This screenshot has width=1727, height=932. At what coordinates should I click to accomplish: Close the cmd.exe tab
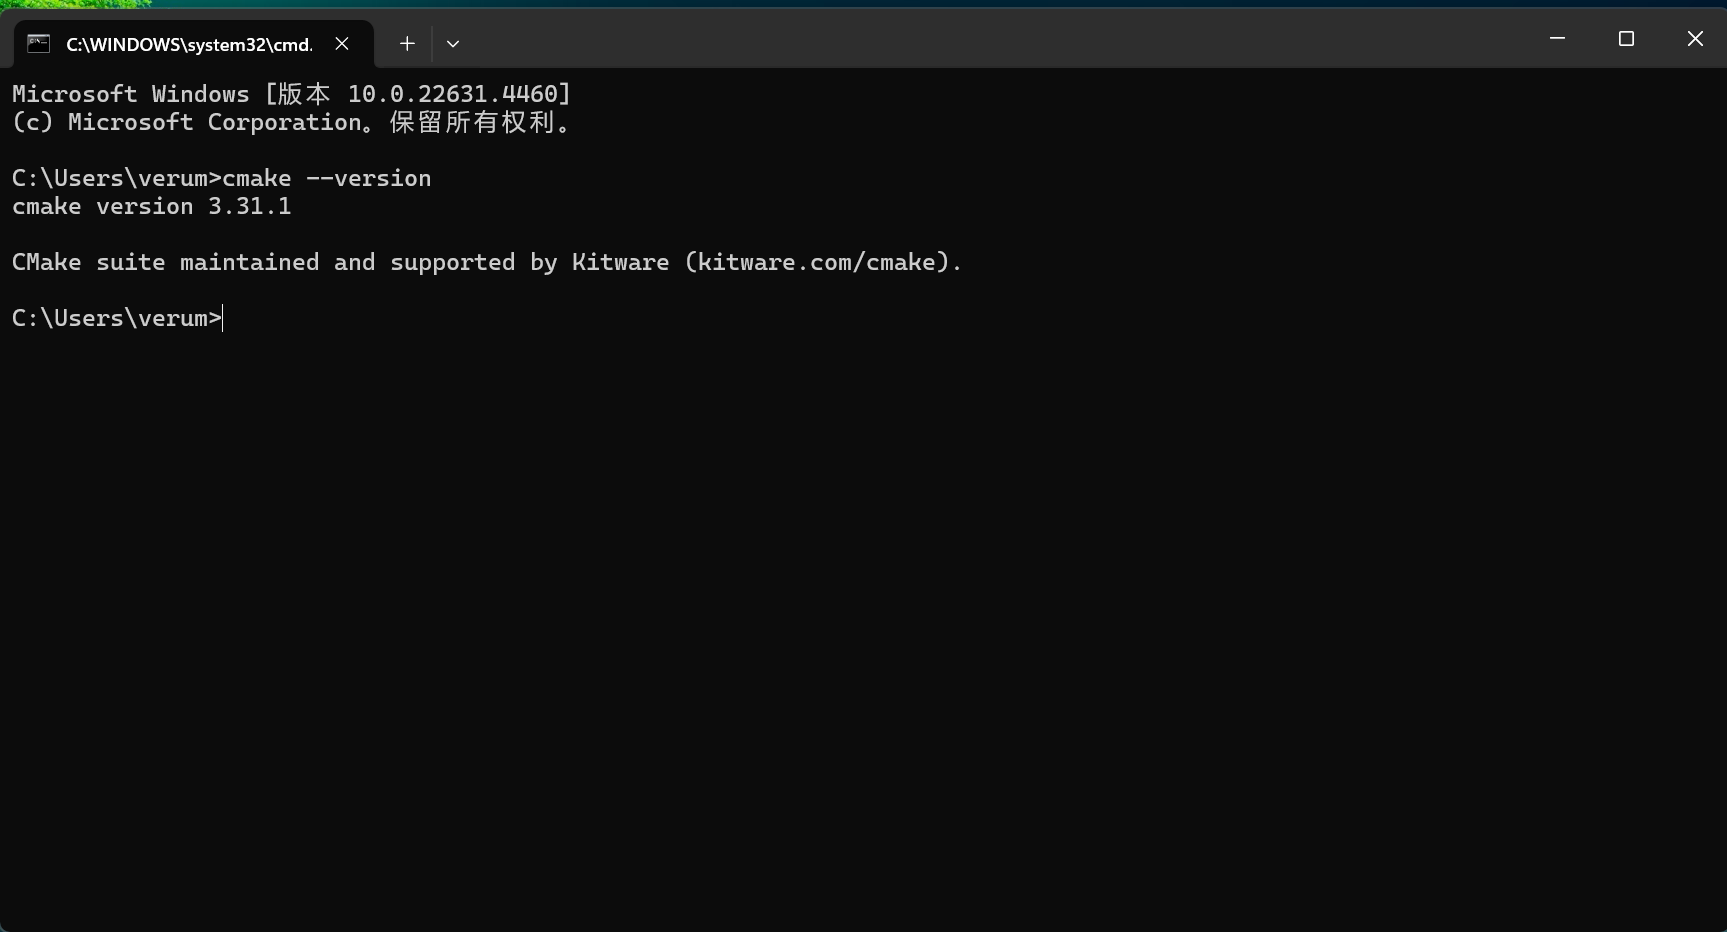click(x=342, y=43)
